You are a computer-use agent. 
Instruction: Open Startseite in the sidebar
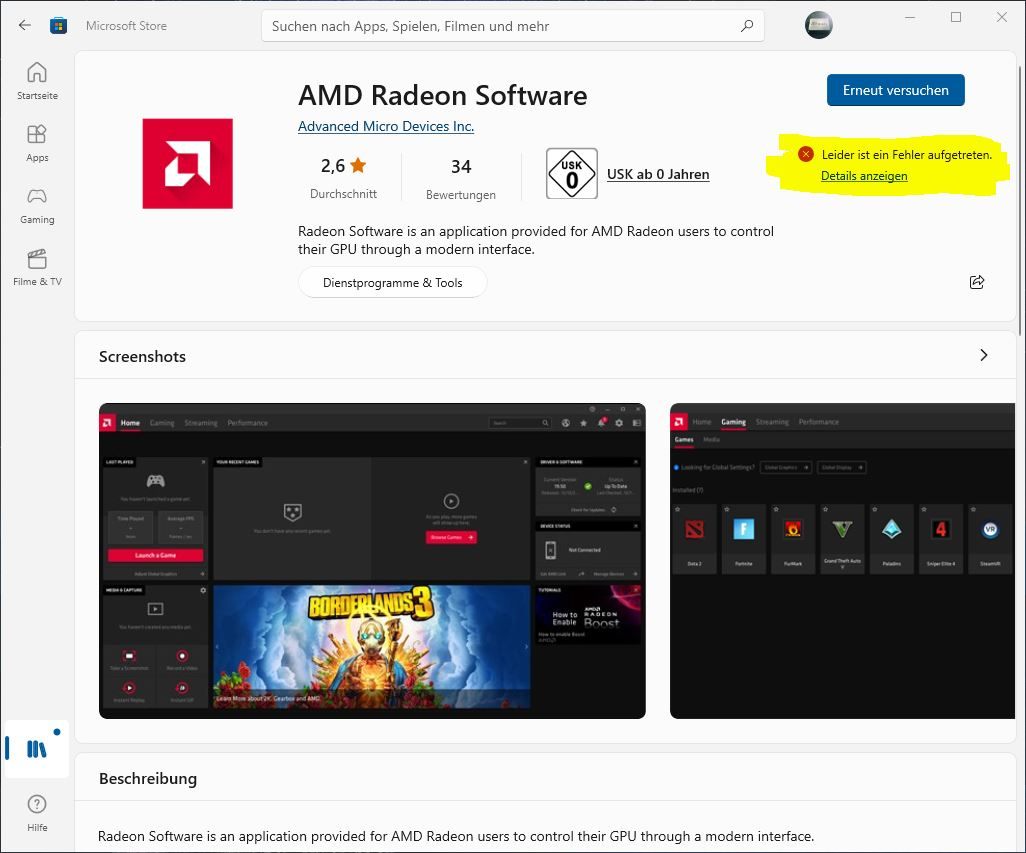point(37,81)
